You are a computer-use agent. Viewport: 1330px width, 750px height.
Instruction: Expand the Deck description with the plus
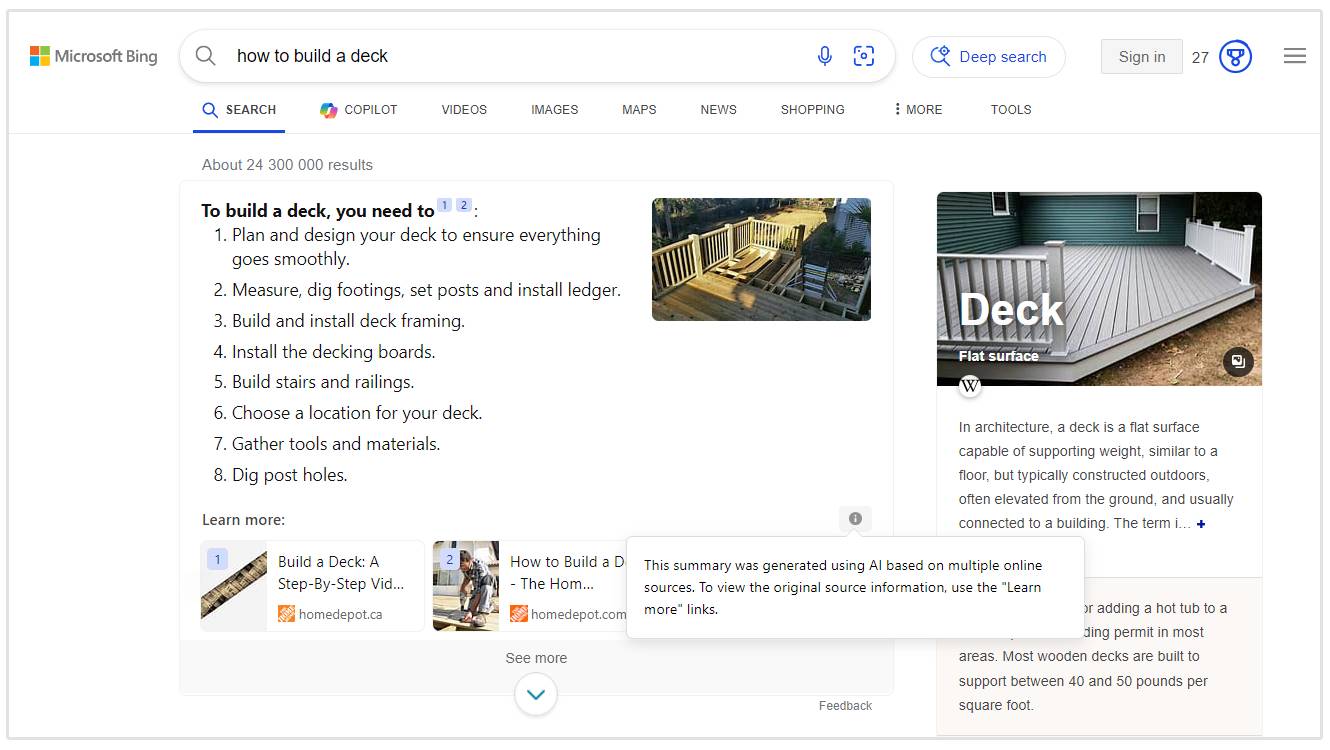[x=1200, y=523]
